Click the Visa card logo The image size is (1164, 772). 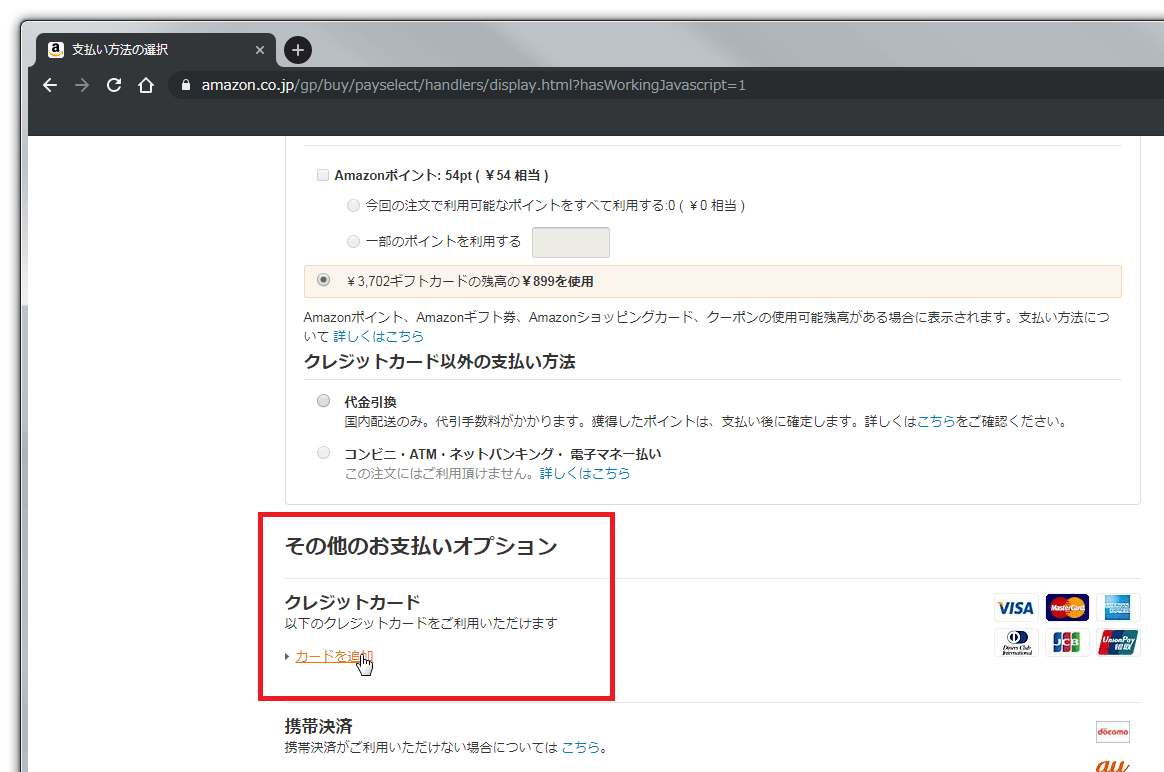coord(1015,608)
